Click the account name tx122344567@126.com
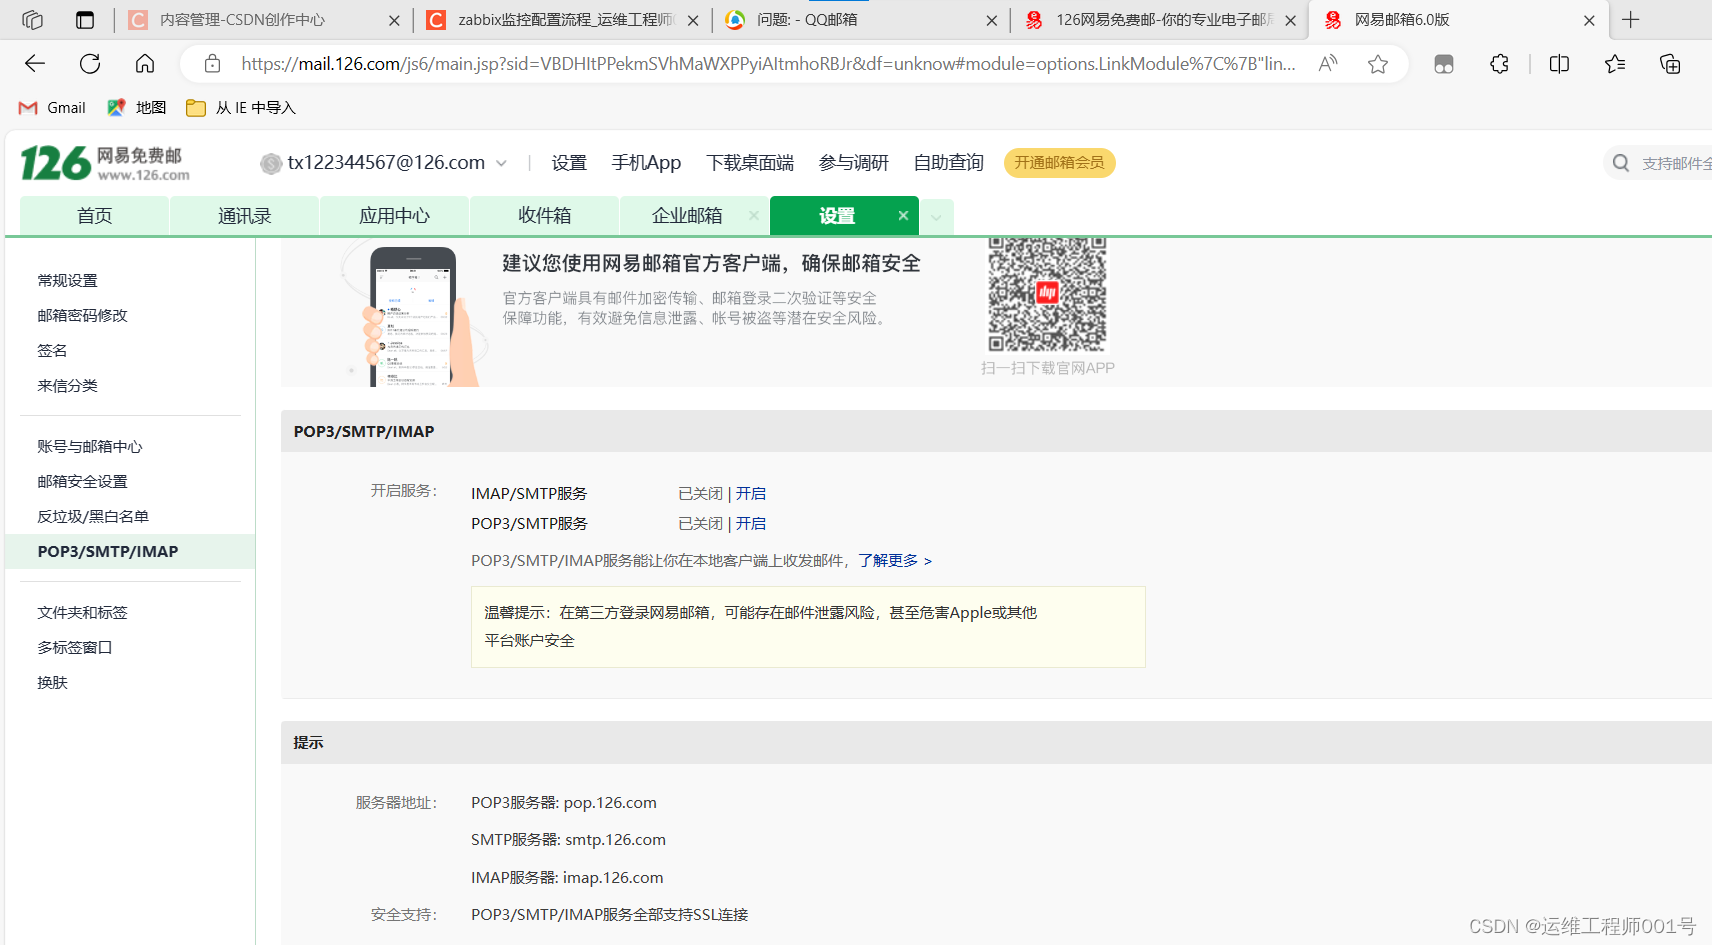This screenshot has width=1712, height=945. click(x=386, y=163)
